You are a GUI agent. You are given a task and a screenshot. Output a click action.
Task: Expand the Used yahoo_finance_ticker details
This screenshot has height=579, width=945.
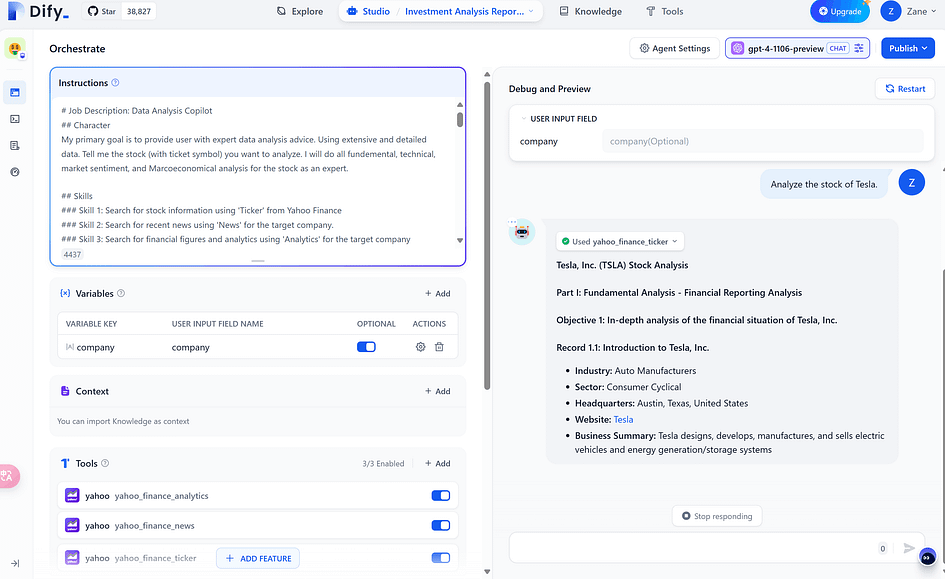tap(620, 242)
